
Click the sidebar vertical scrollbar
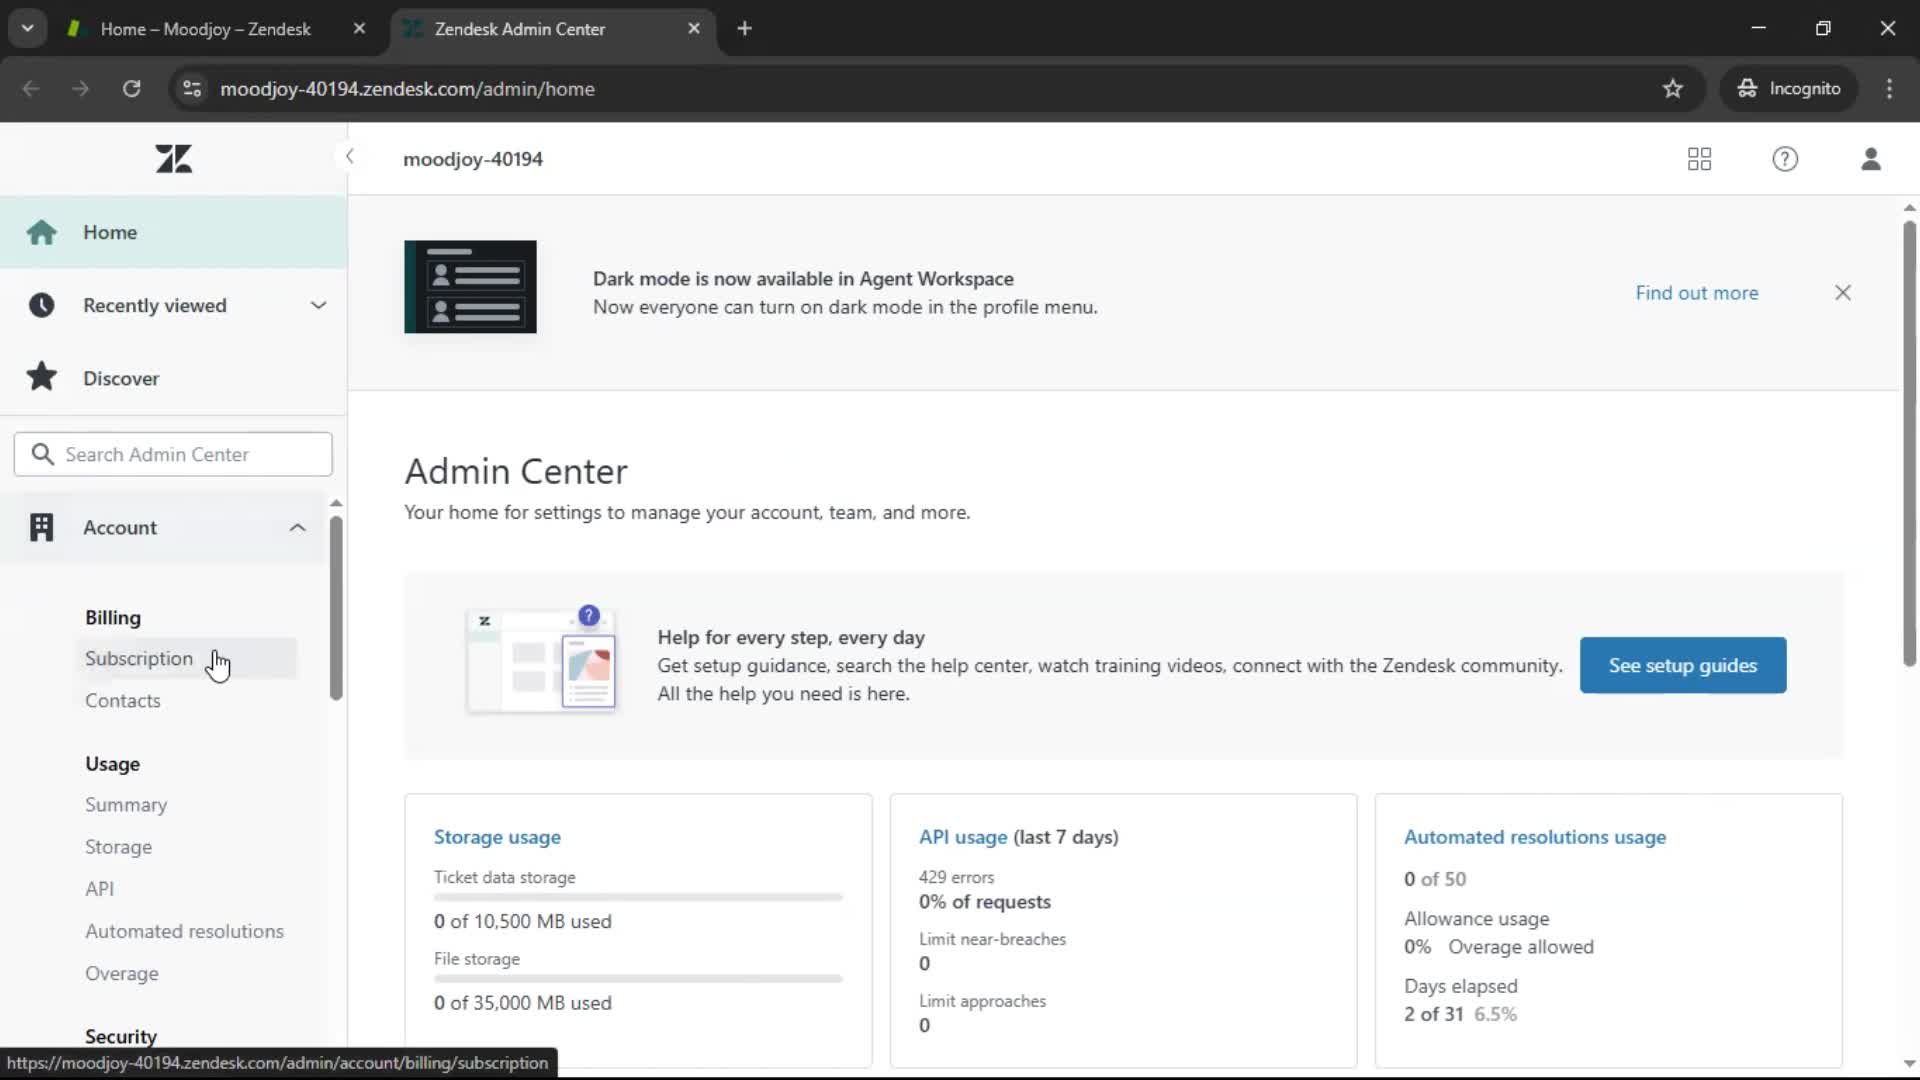click(336, 608)
